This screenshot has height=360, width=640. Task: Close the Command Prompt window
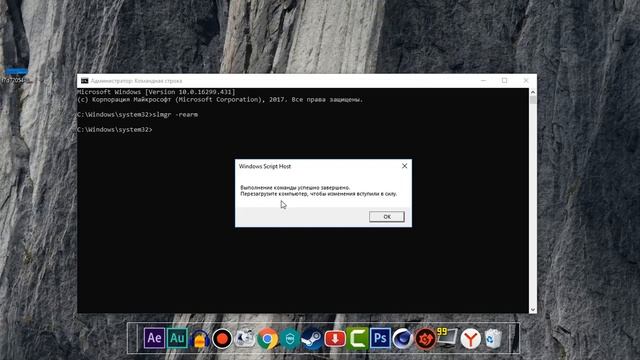click(526, 81)
